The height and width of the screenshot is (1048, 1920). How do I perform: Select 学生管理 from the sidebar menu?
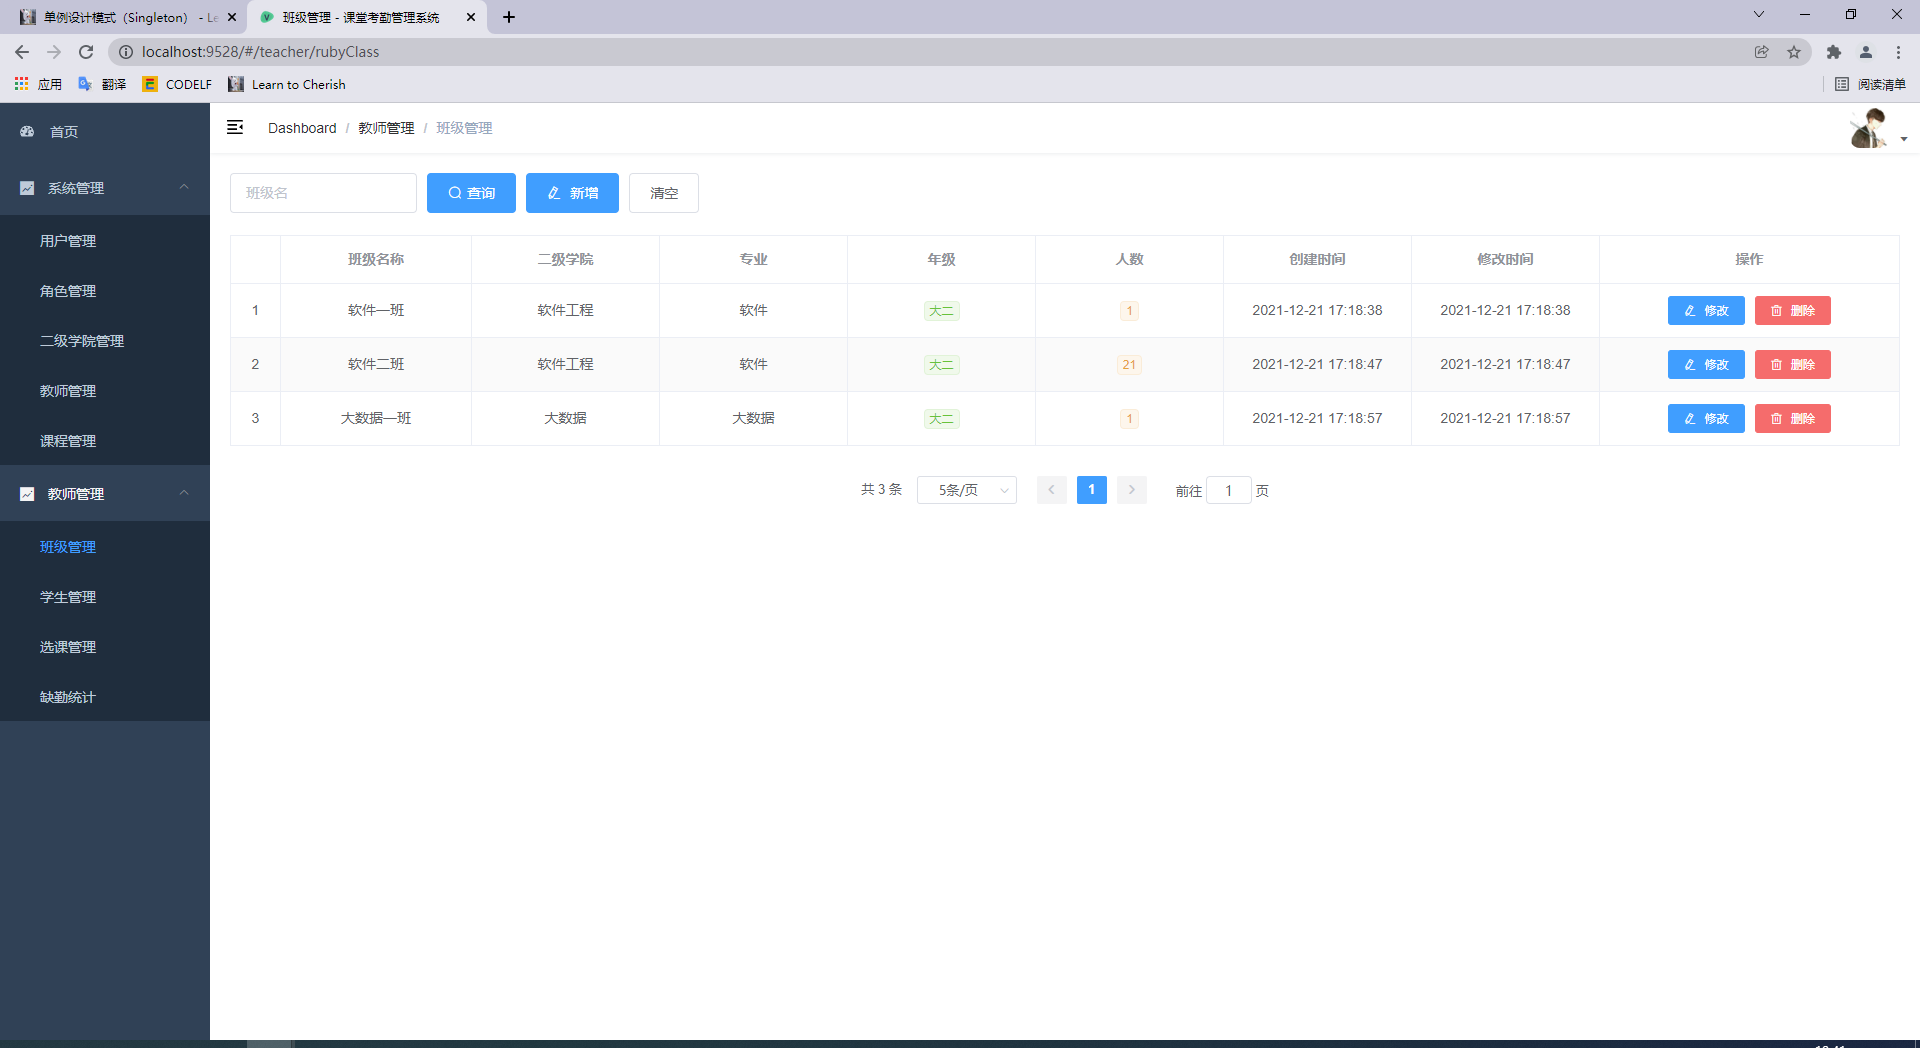(x=67, y=596)
